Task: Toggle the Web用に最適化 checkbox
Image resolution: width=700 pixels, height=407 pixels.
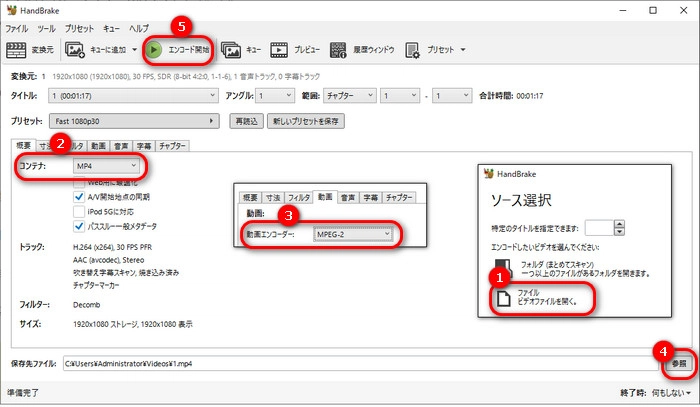Action: [x=79, y=182]
